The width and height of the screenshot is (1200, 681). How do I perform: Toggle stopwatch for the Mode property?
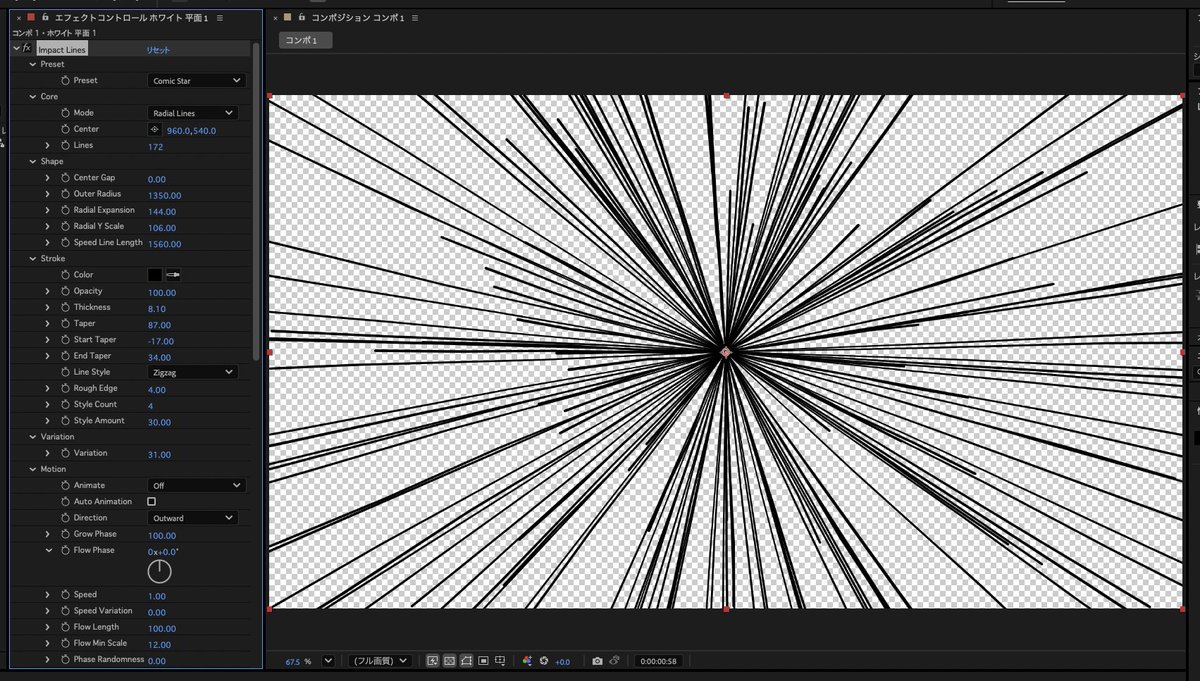(65, 113)
